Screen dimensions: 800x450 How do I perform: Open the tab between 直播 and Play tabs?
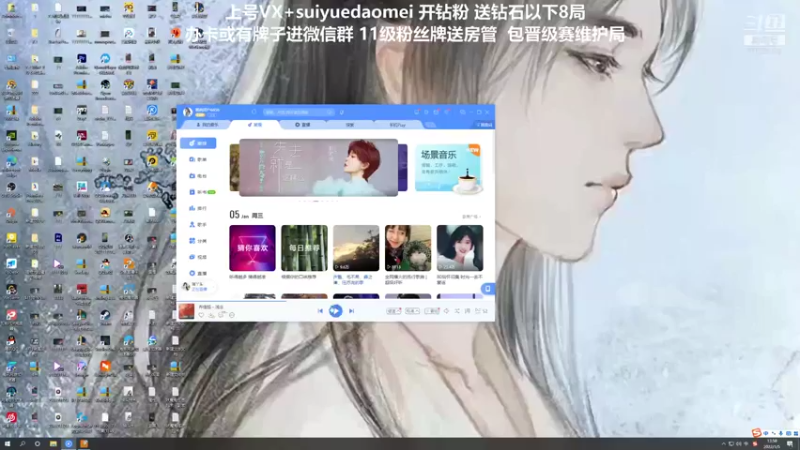tap(349, 125)
